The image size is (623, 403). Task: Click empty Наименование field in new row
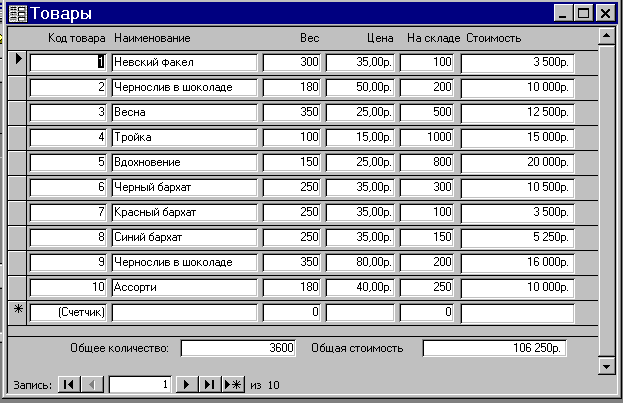(184, 313)
